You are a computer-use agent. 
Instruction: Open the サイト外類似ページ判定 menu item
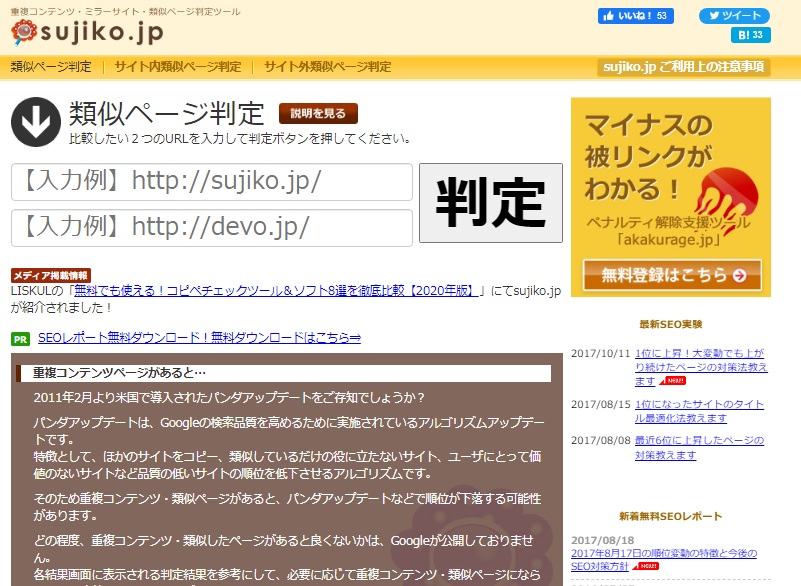click(327, 67)
